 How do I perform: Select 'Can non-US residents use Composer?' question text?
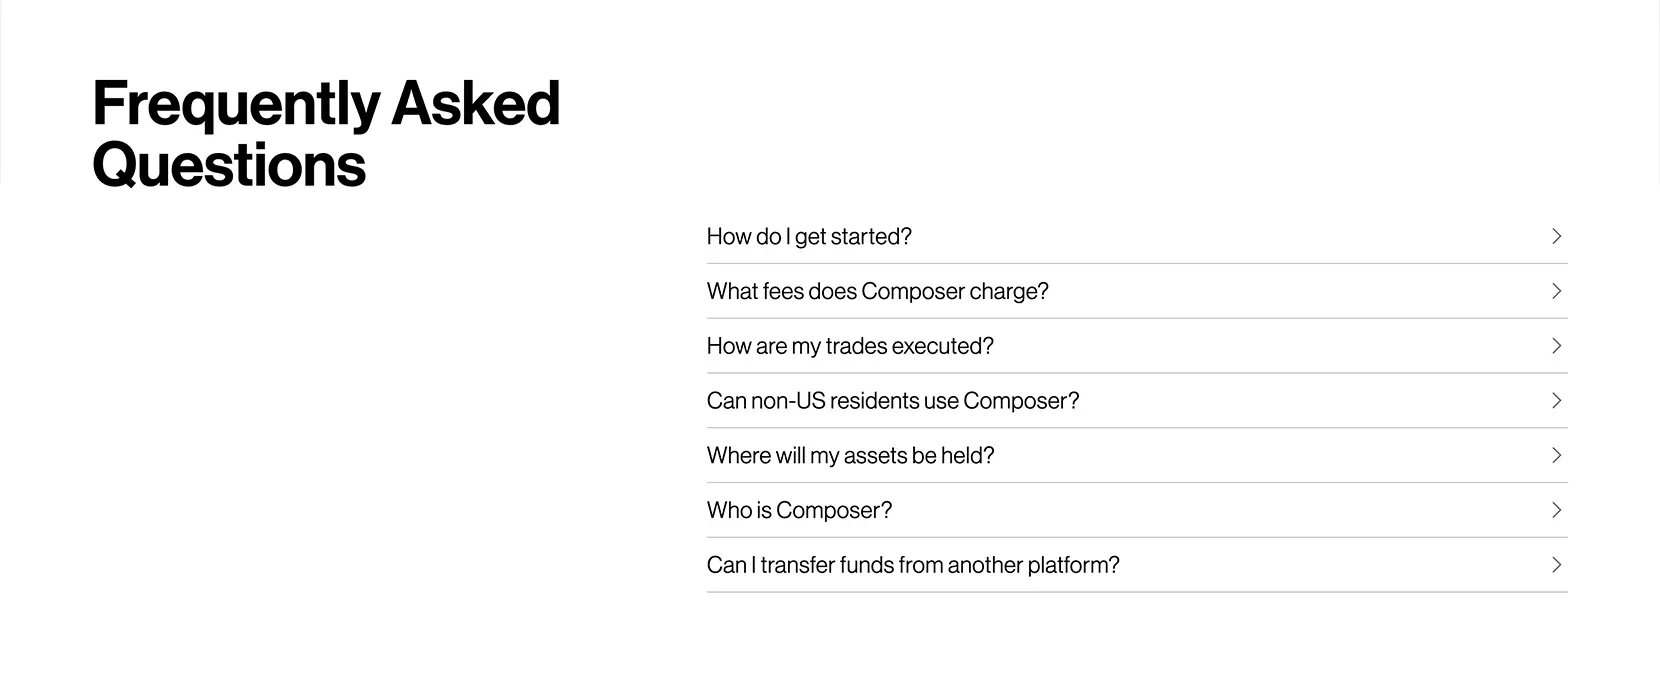point(893,401)
